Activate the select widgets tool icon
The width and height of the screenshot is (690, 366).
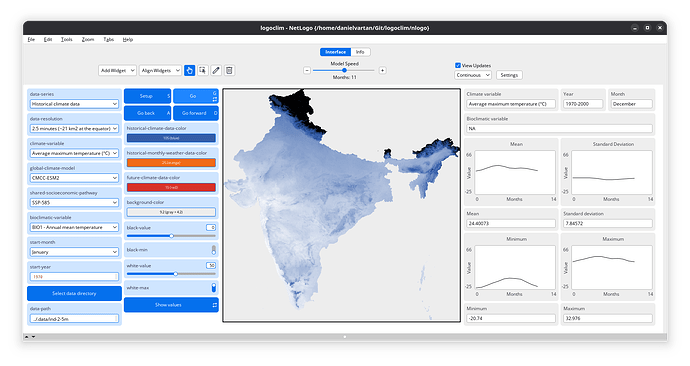[x=202, y=70]
